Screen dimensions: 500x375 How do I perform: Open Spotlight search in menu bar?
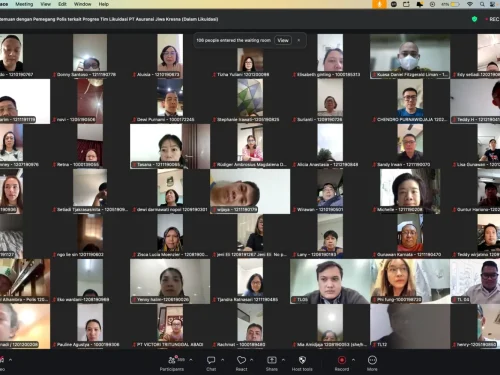(482, 4)
